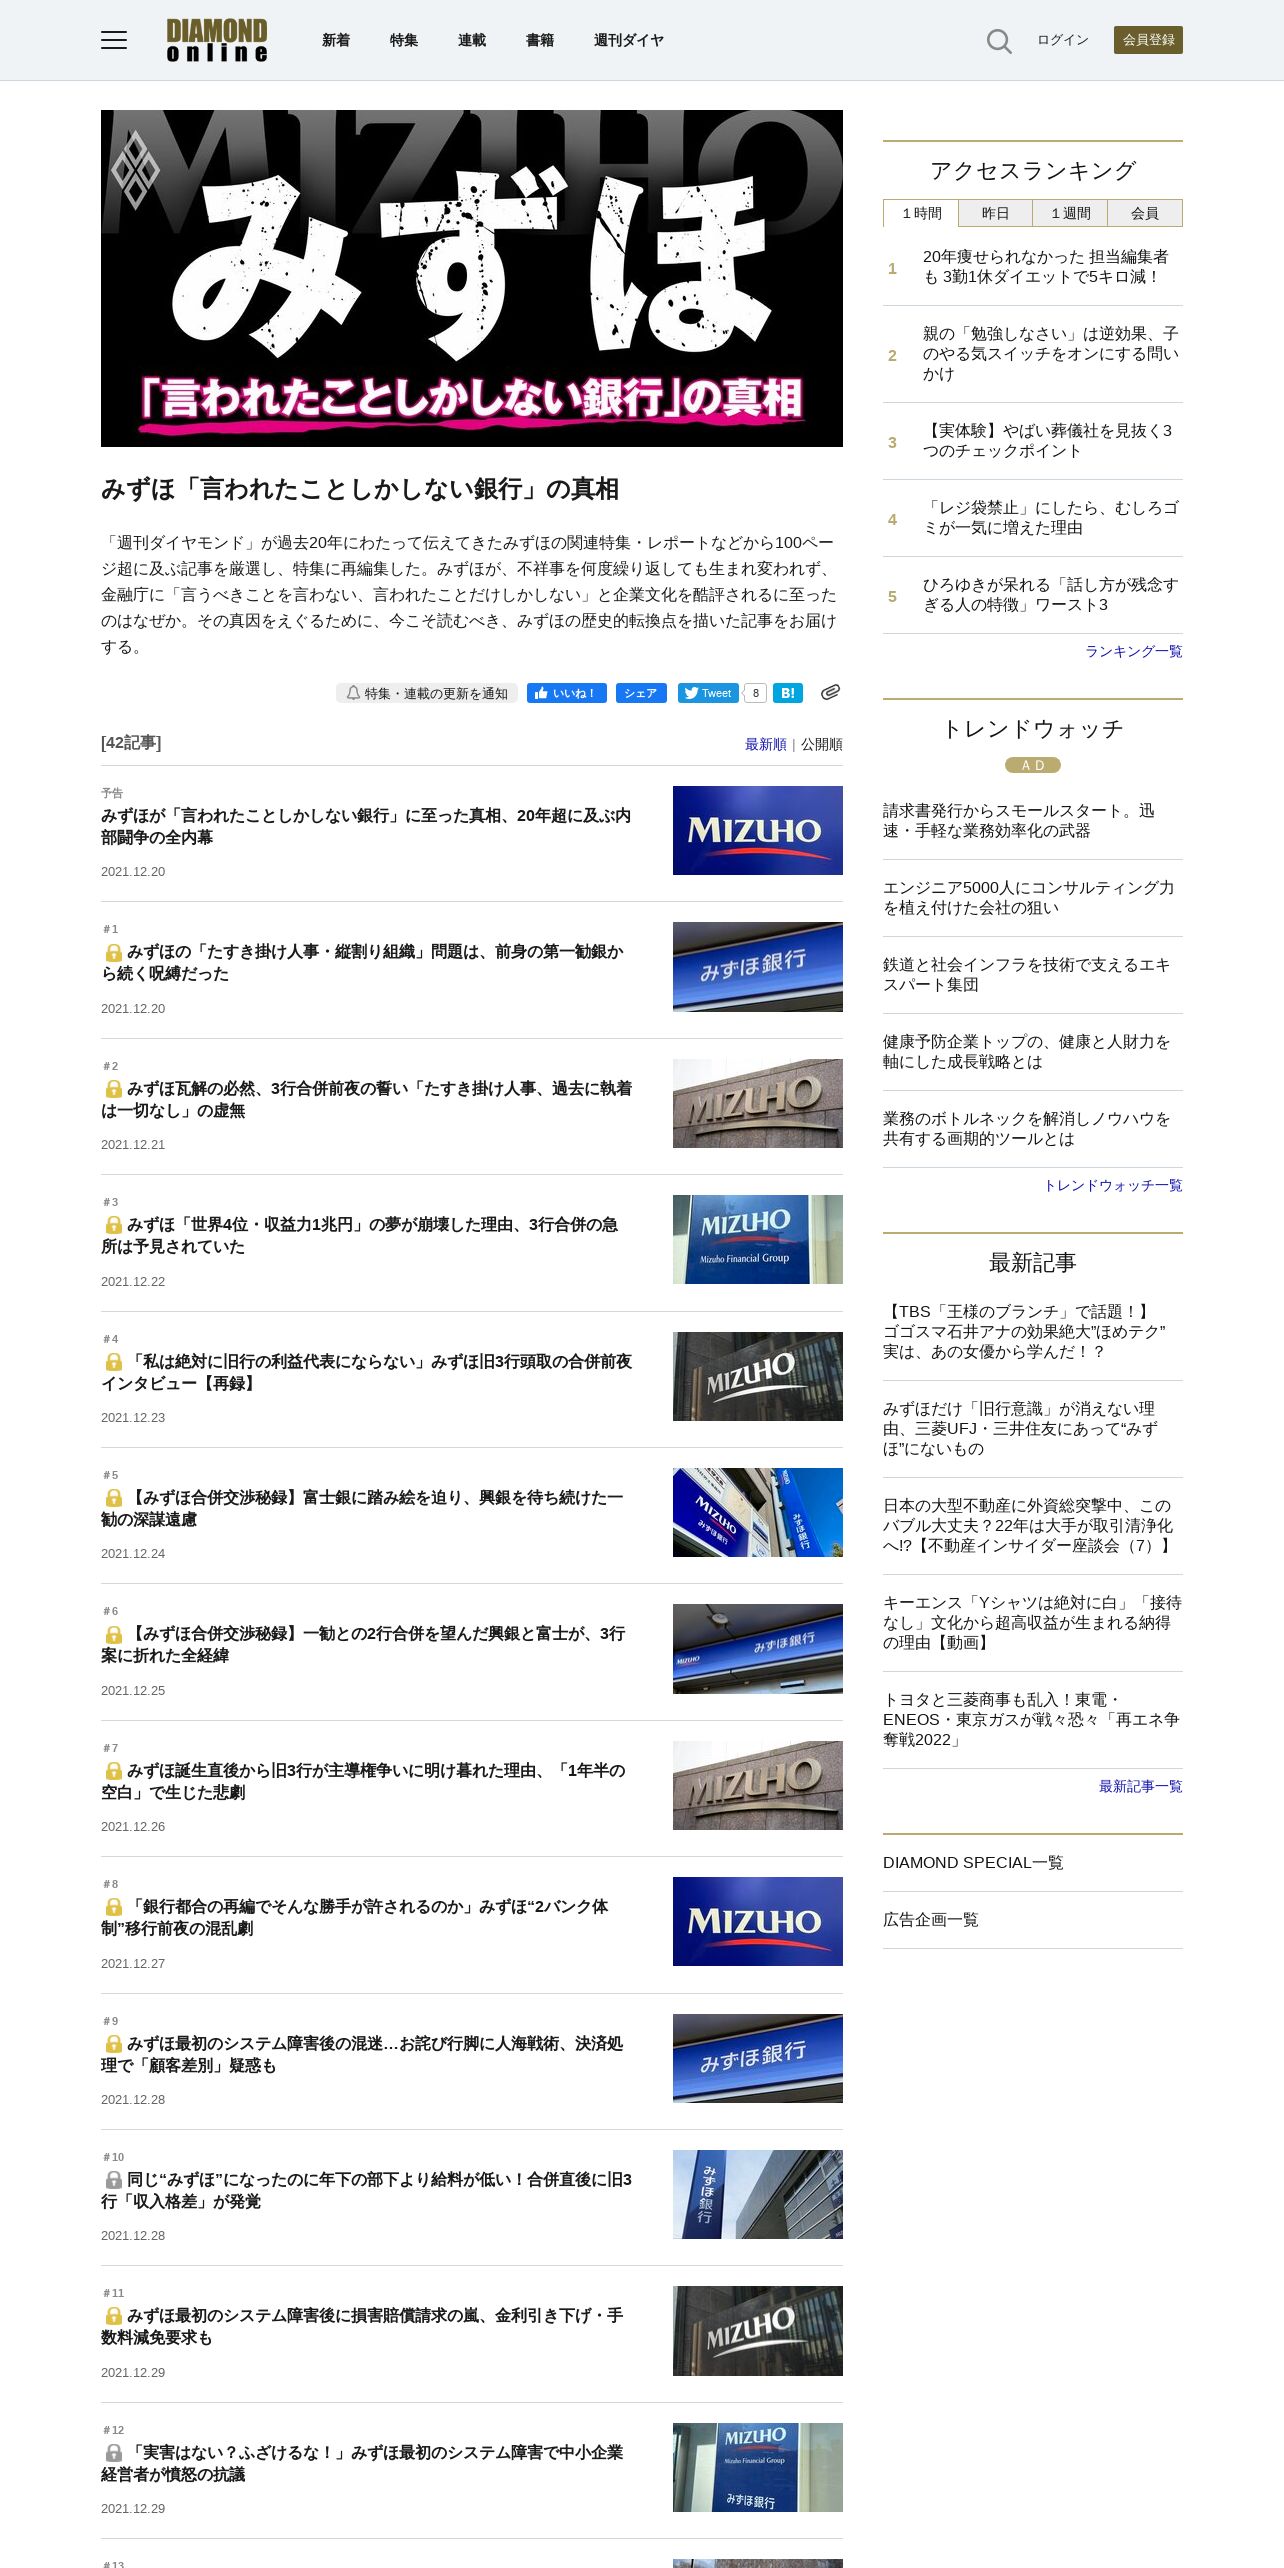Click the ログイン link
Screen dimensions: 1284x2568
[x=1062, y=40]
